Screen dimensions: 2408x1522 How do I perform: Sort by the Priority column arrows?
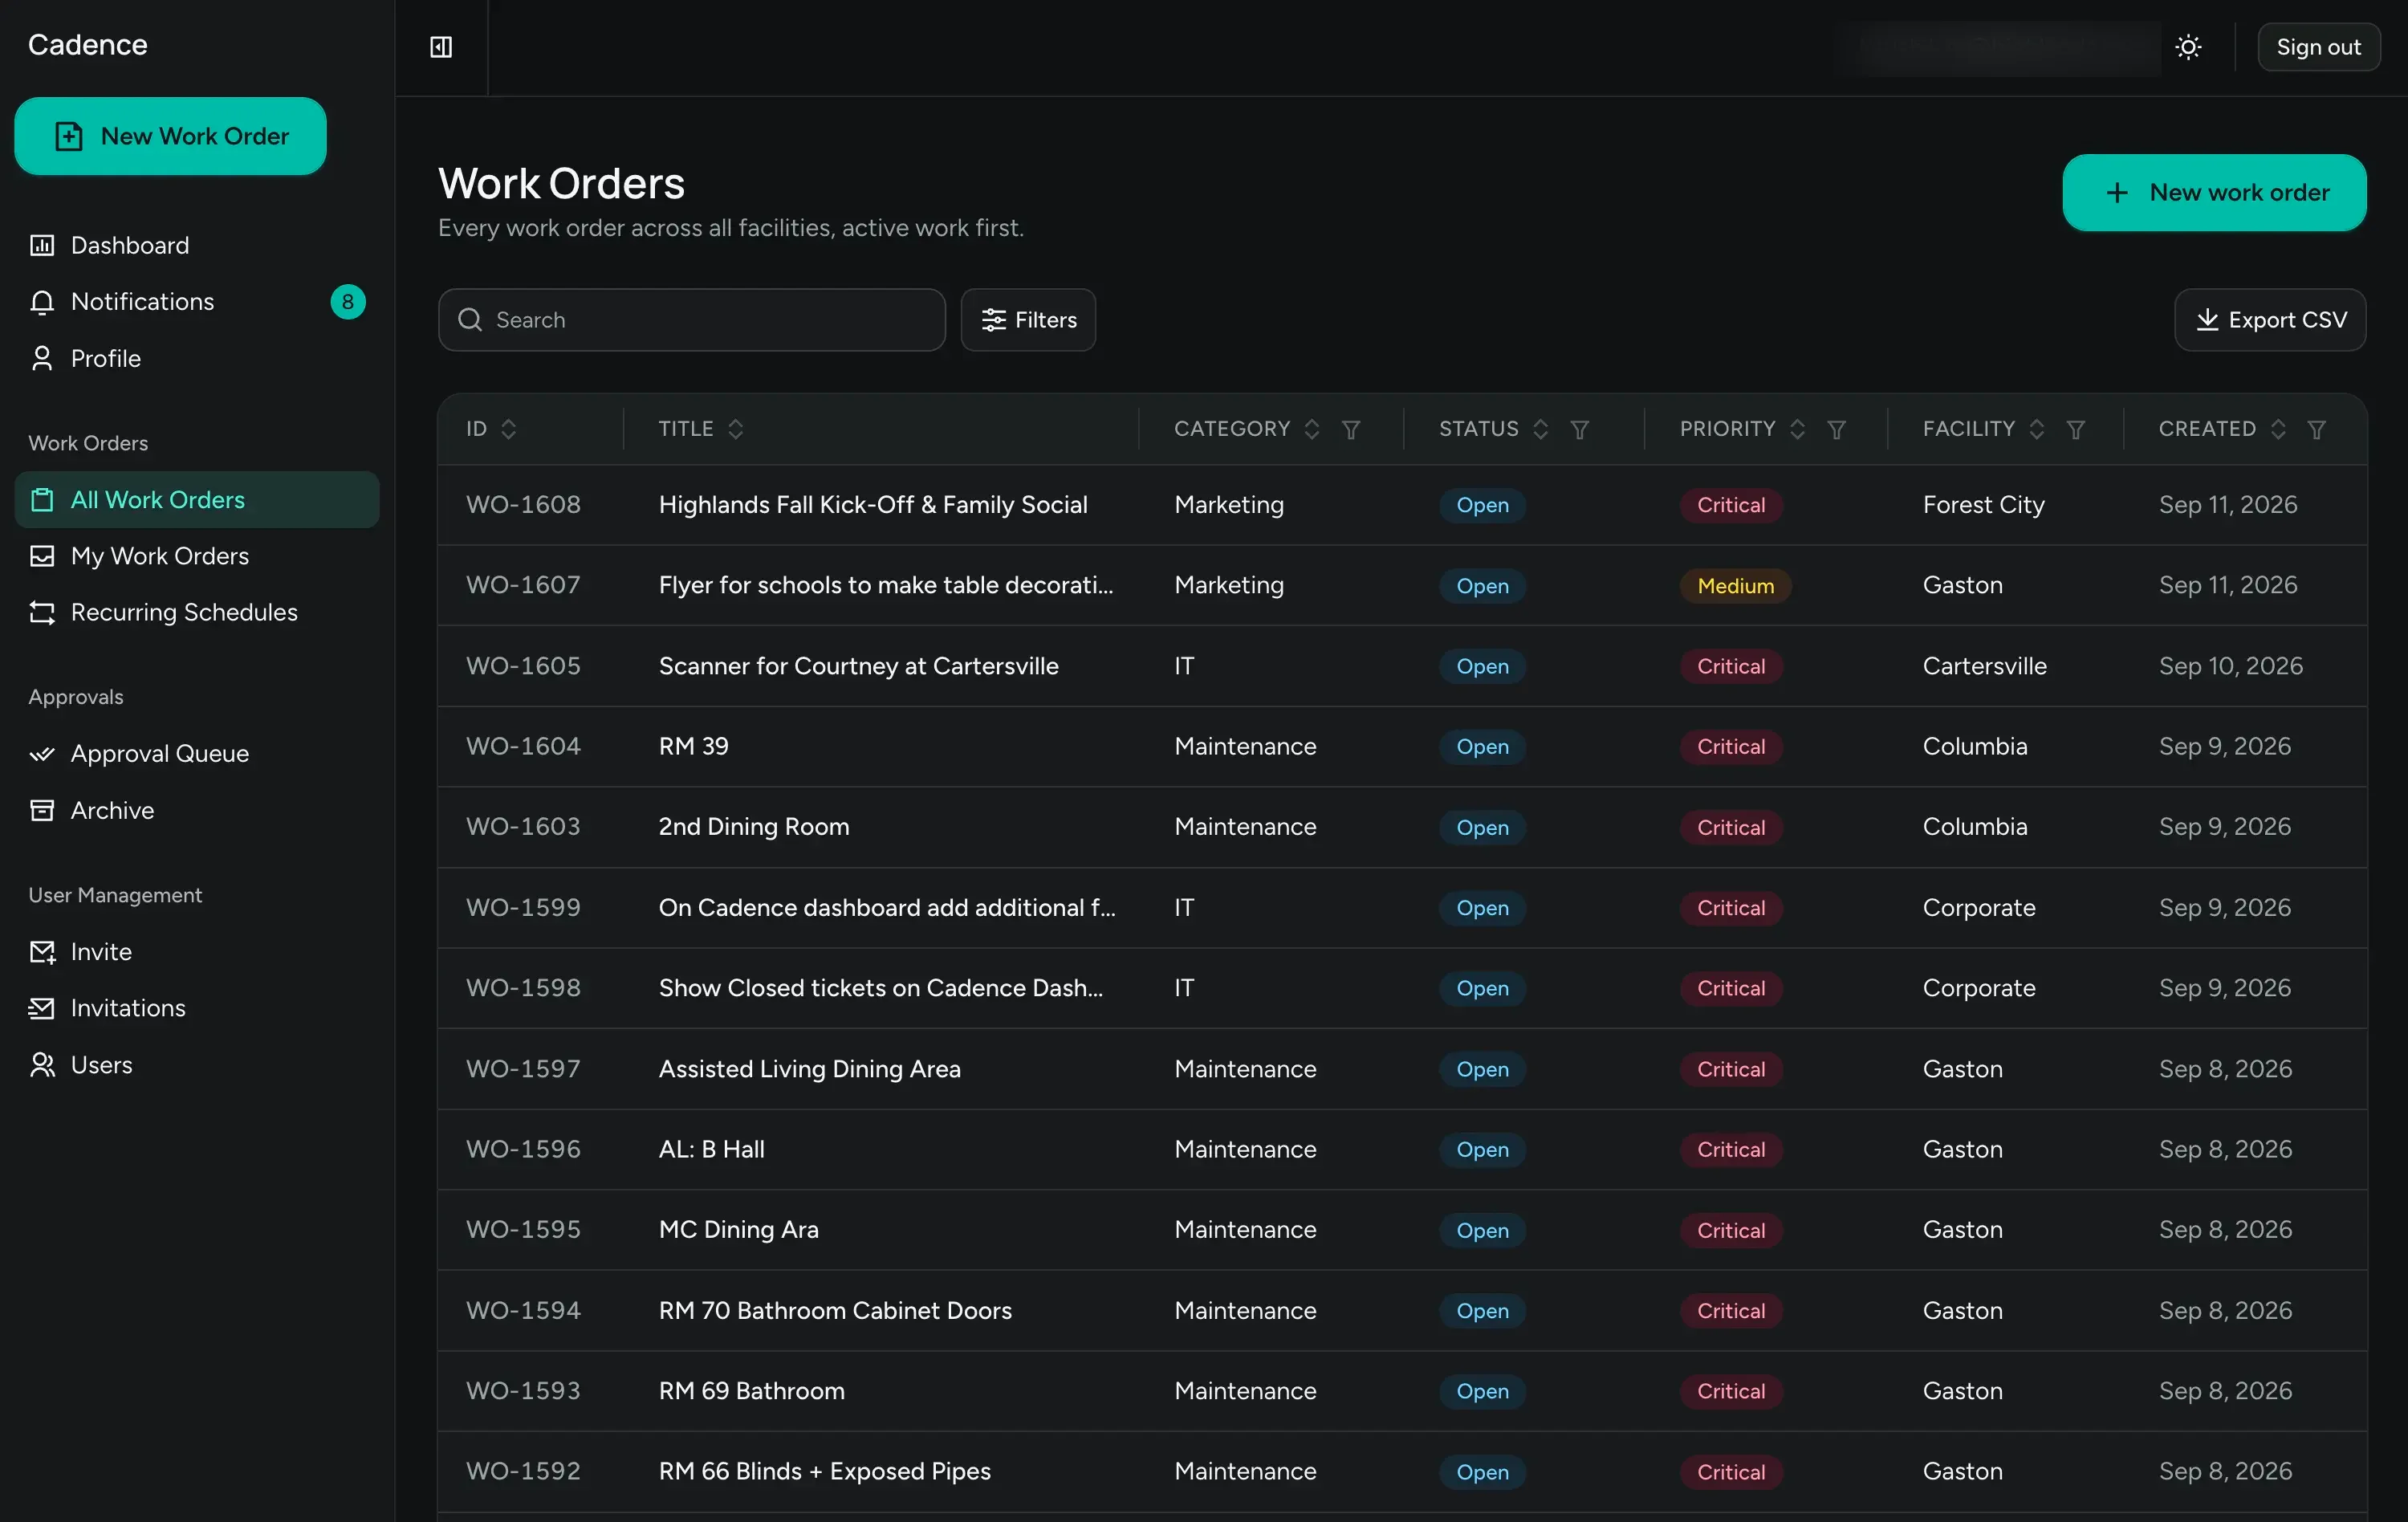(x=1798, y=429)
